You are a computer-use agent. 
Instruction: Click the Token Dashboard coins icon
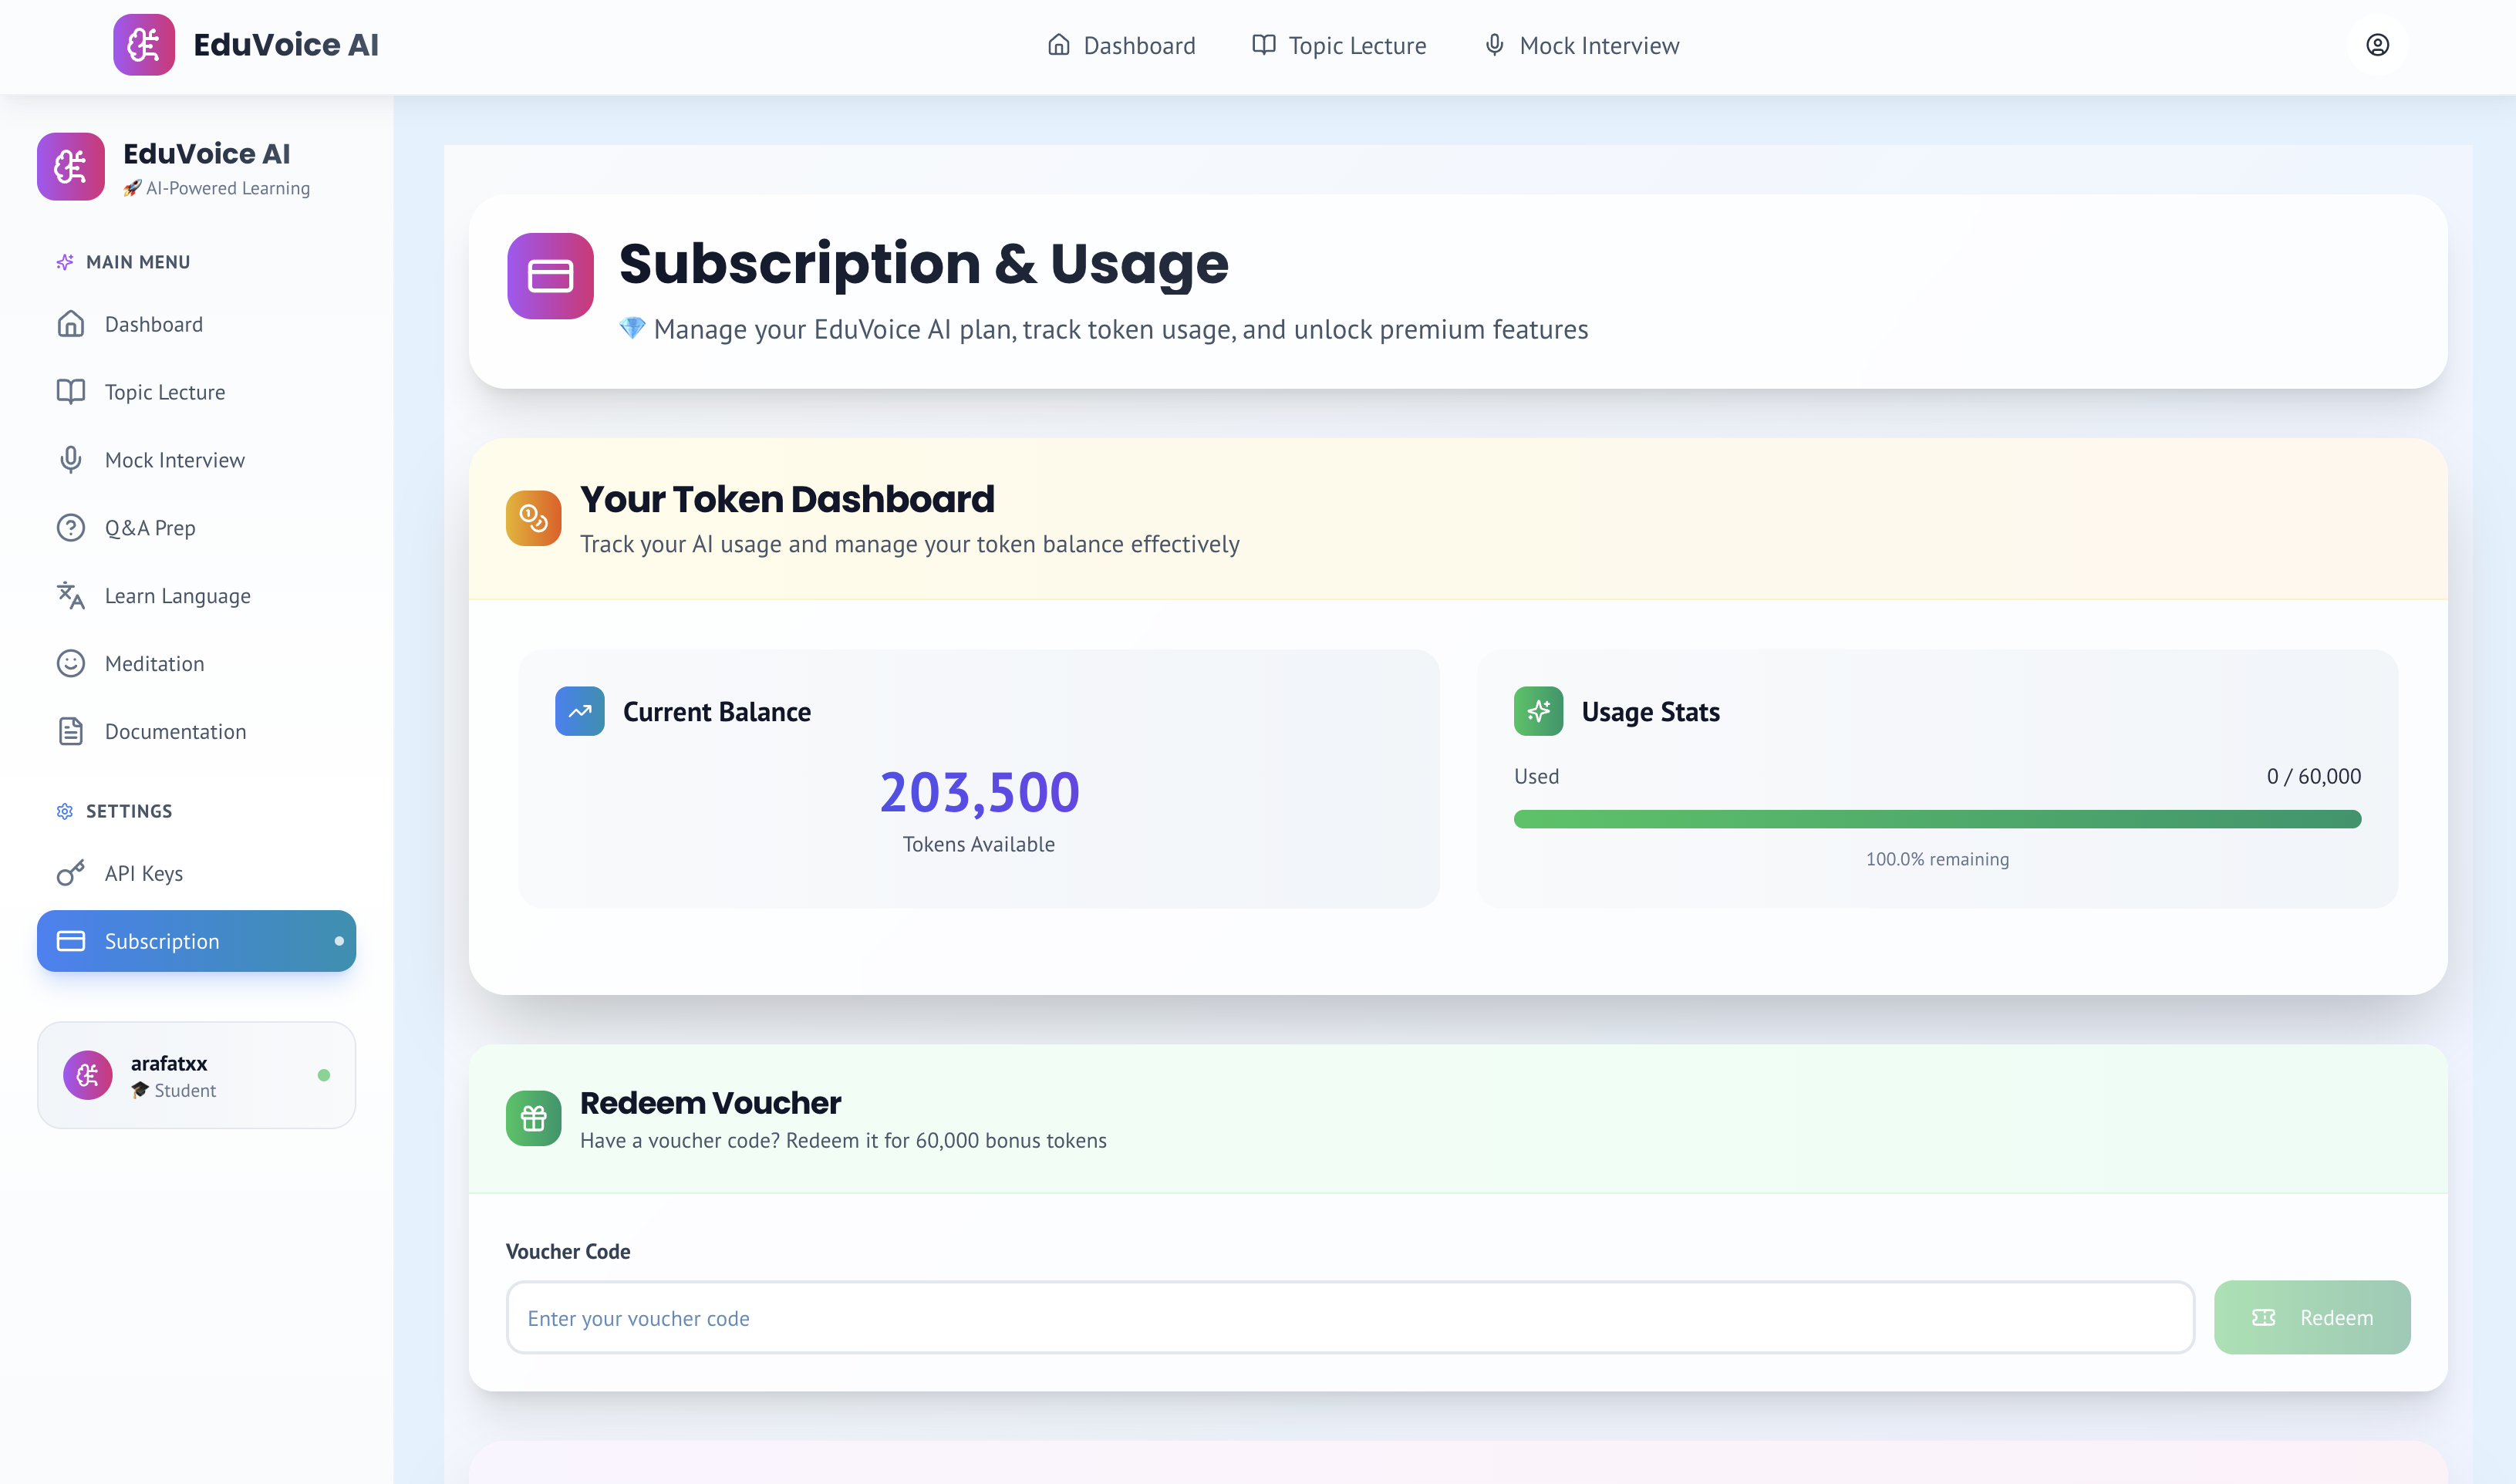[x=533, y=518]
